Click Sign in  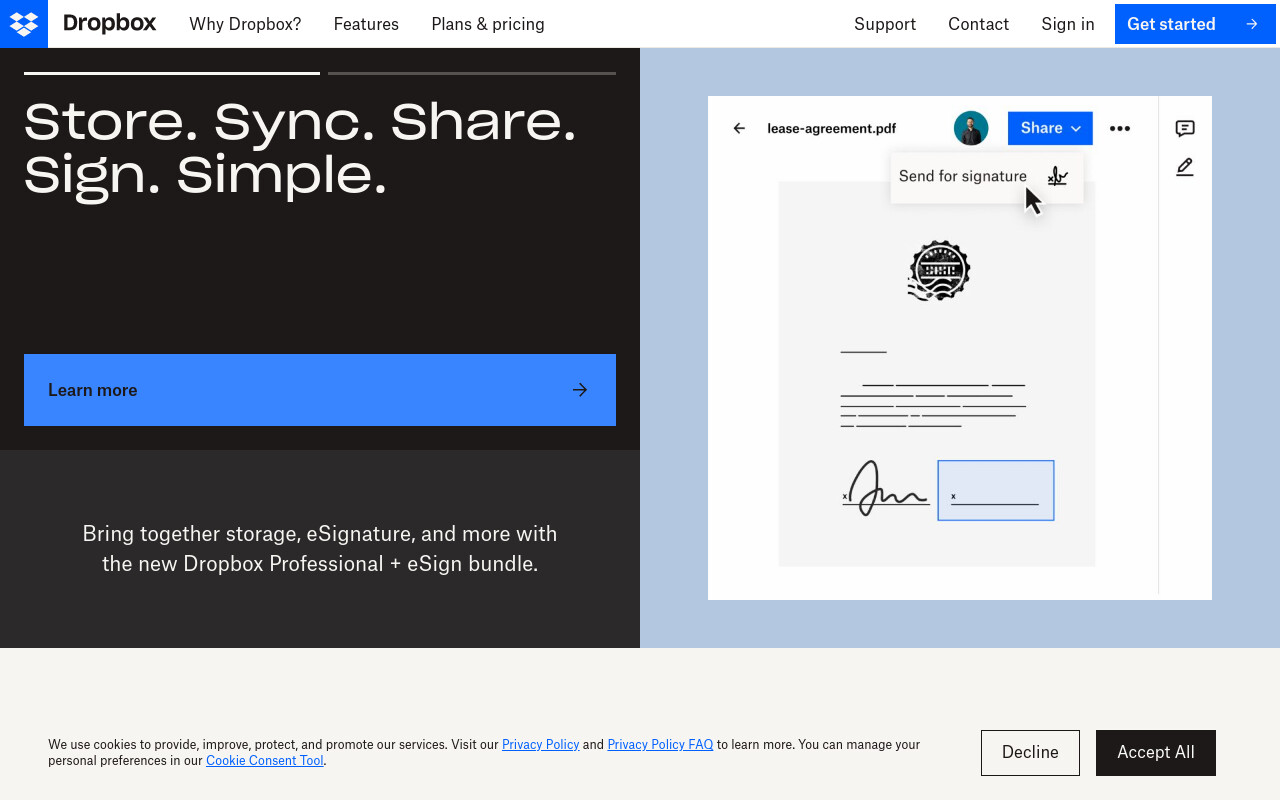click(1068, 24)
